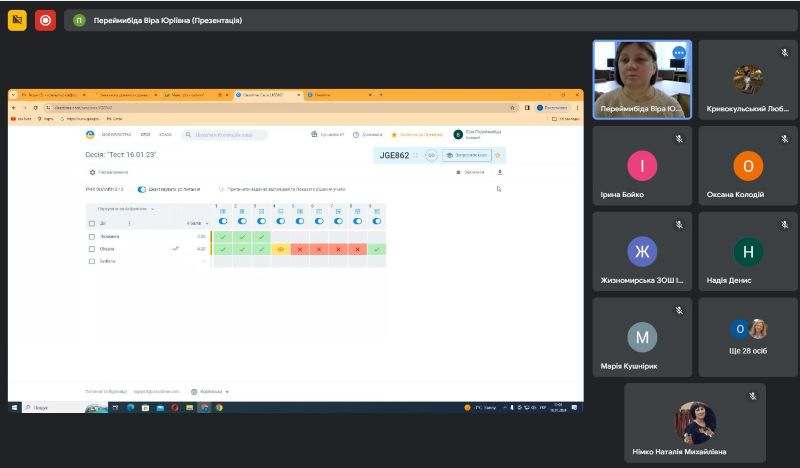
Task: Open Chrome's three-dot menu
Action: (578, 108)
